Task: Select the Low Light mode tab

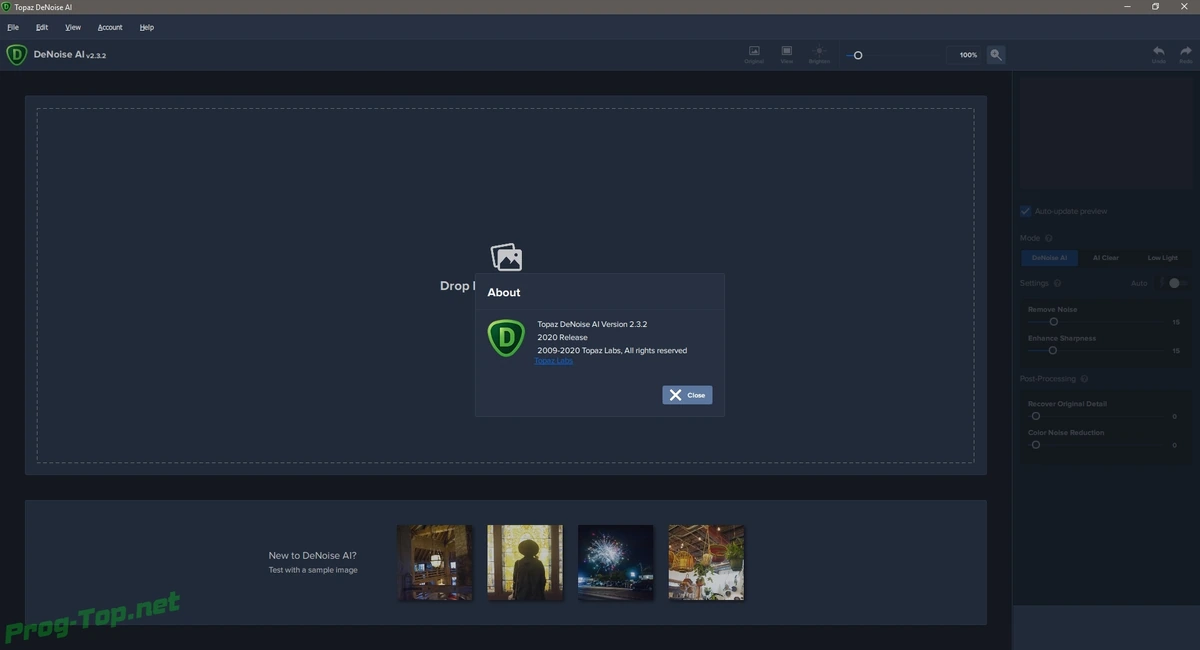Action: pyautogui.click(x=1162, y=258)
